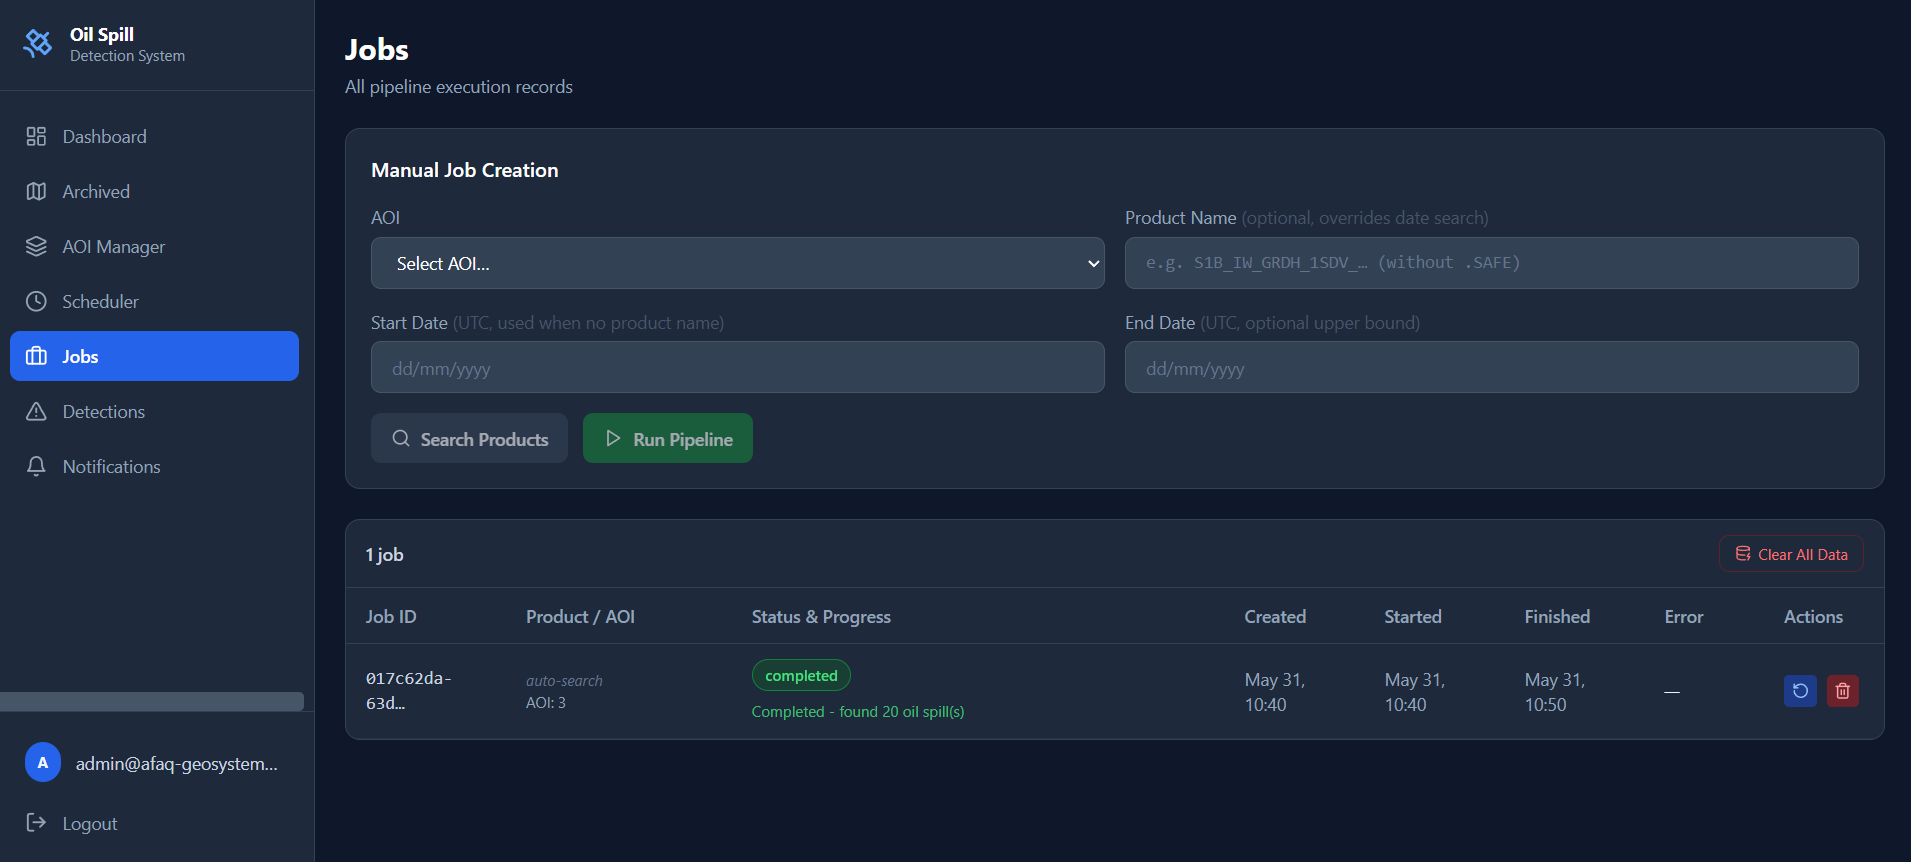Click the Jobs page title
This screenshot has height=862, width=1911.
tap(377, 50)
